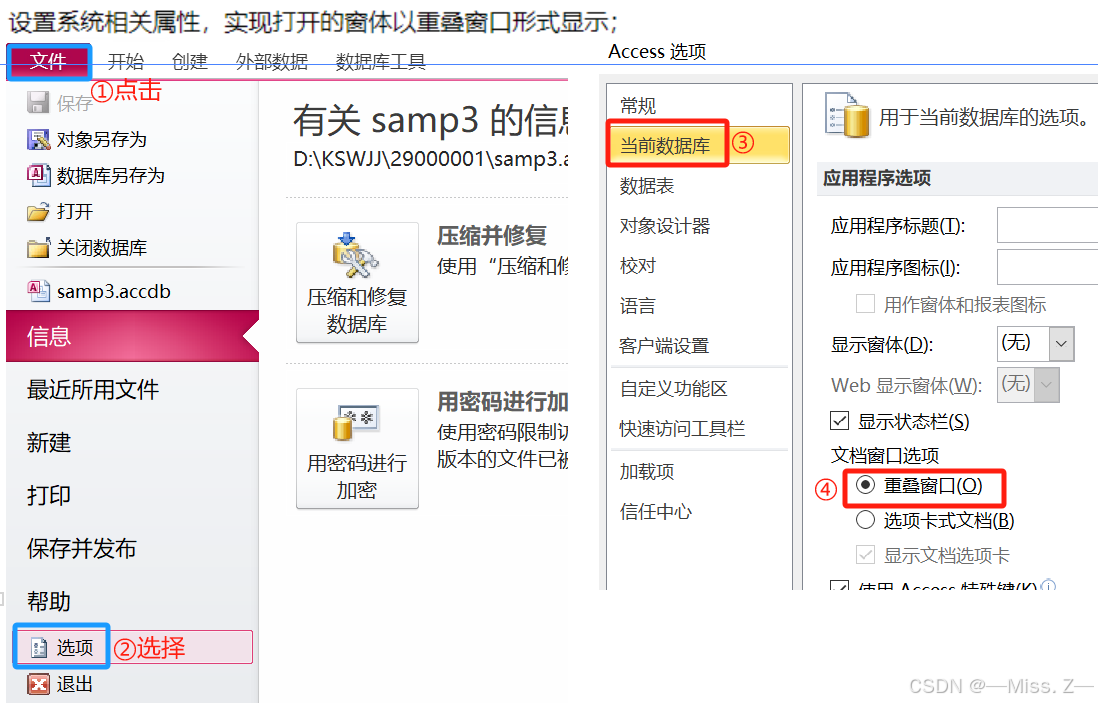Select 加载项 options category
Screen dimensions: 1098x703
click(x=646, y=471)
